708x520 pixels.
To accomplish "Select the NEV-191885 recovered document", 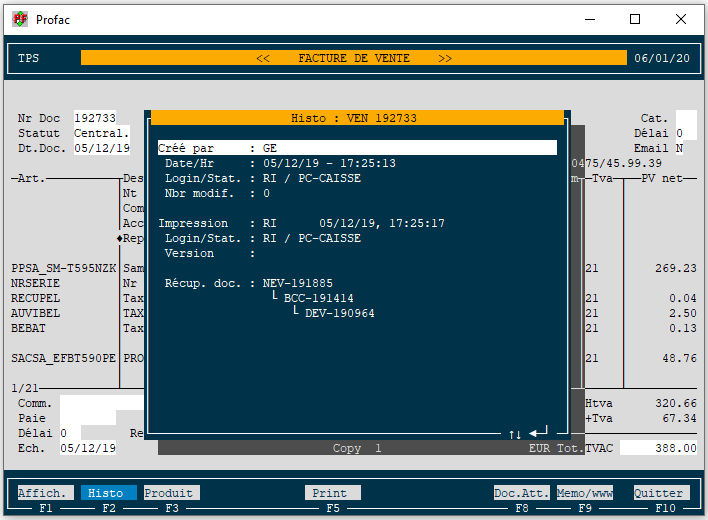I will coord(298,284).
